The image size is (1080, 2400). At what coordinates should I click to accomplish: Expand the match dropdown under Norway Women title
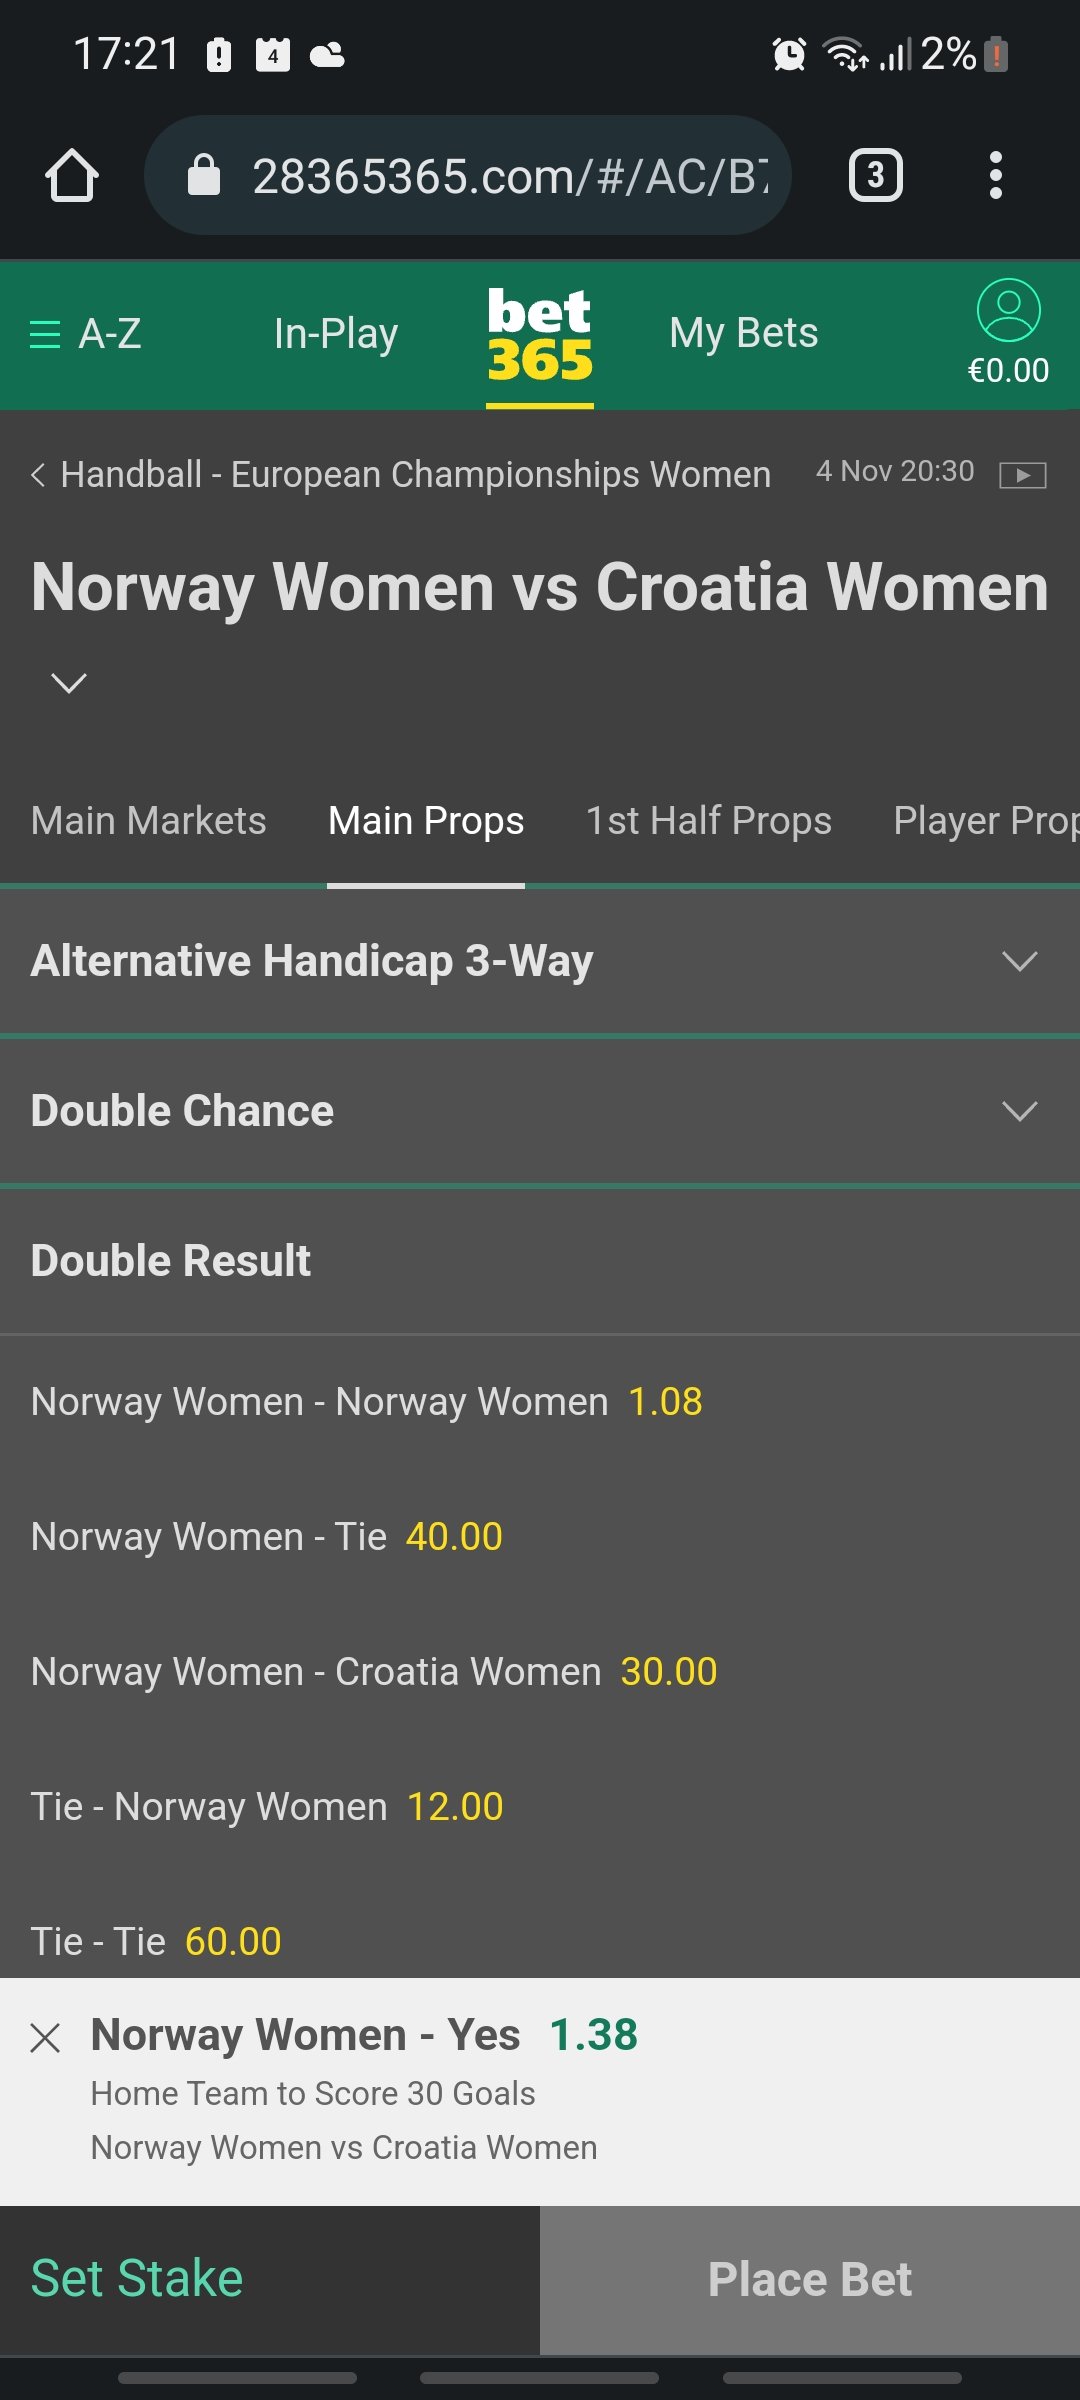(69, 683)
